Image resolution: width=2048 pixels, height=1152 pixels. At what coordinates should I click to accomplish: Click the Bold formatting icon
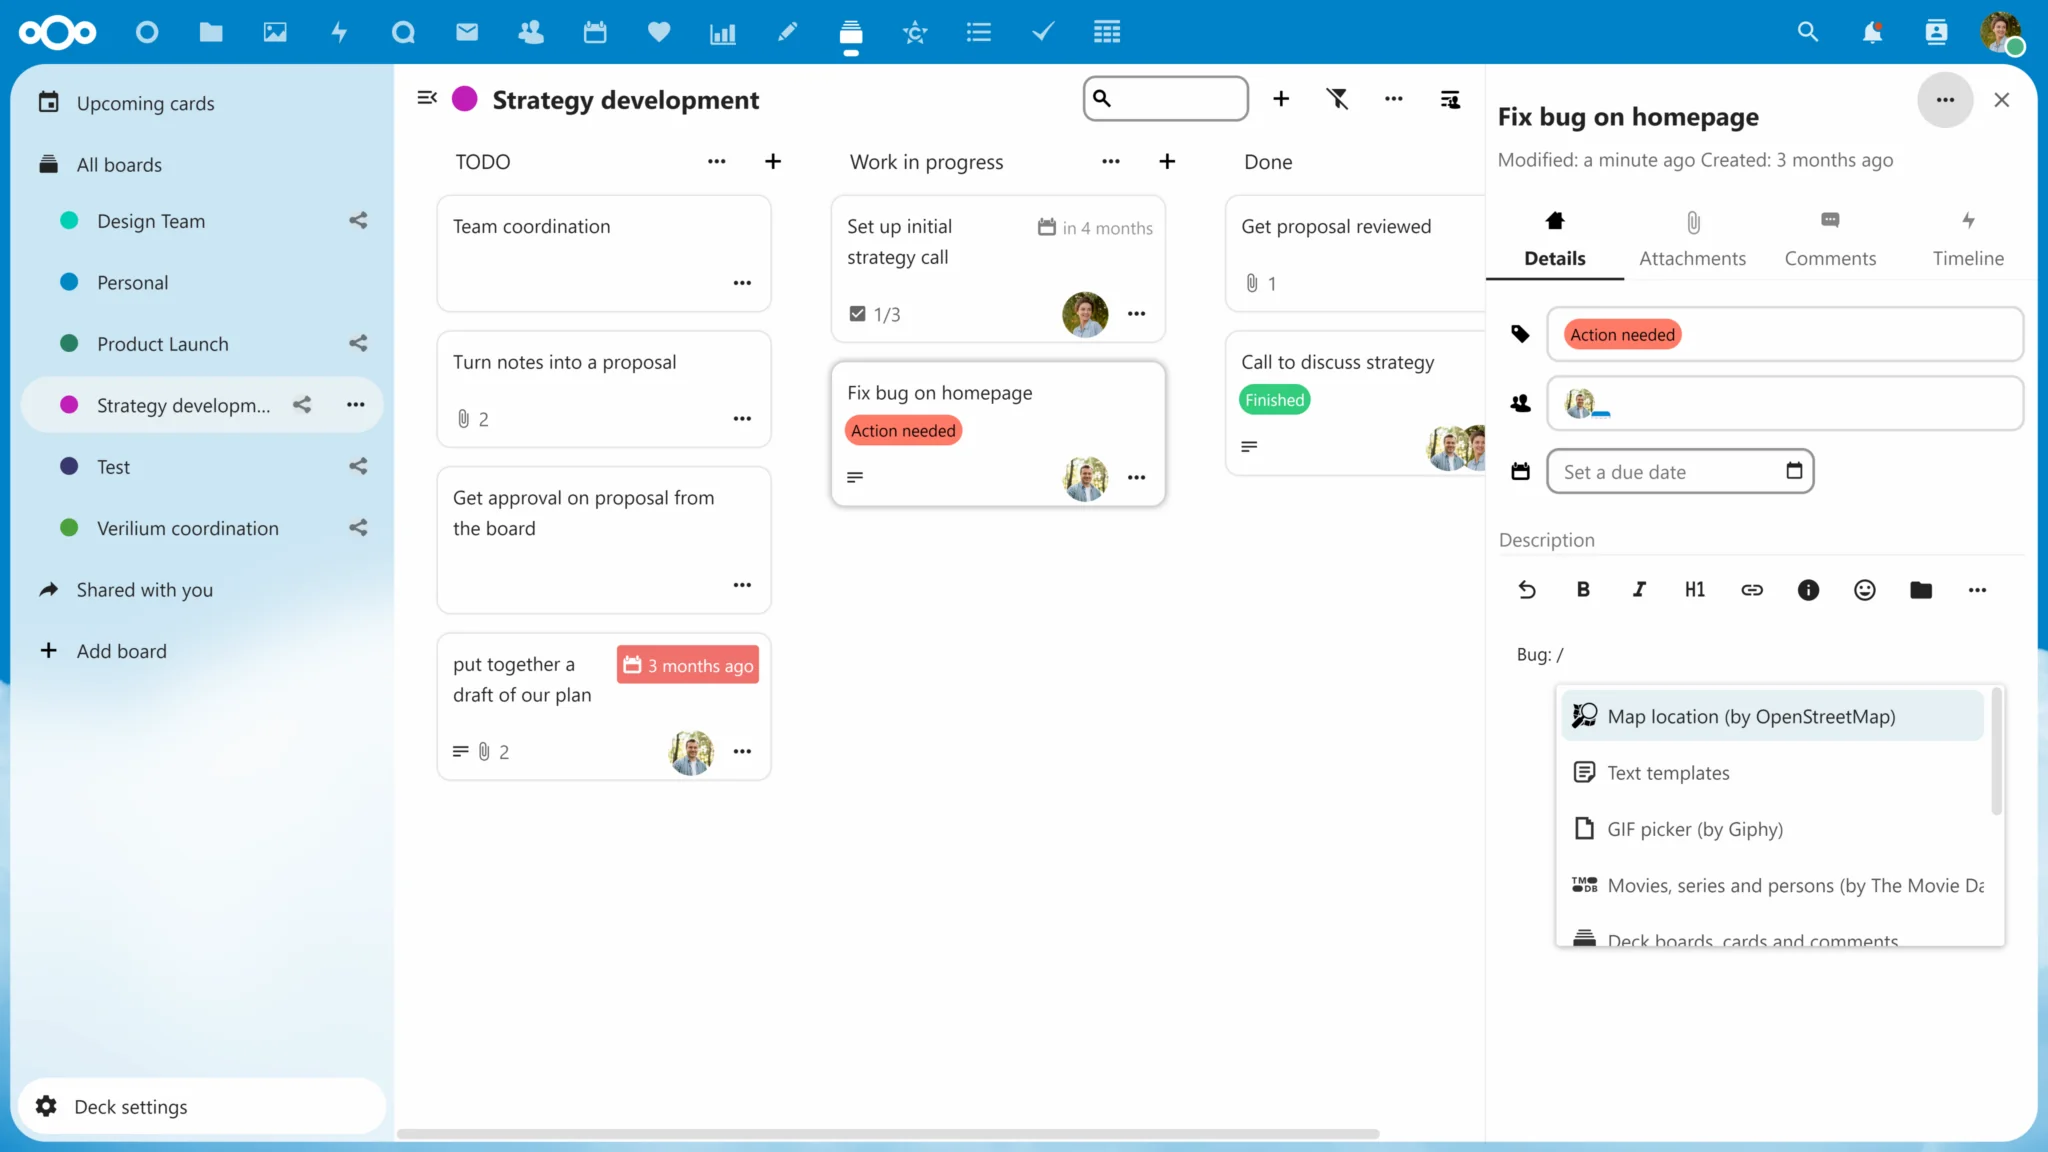1583,590
